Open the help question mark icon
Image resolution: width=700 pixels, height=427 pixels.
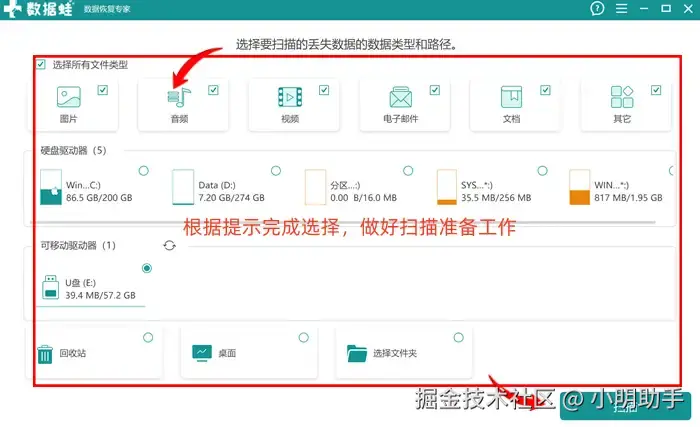pos(597,8)
